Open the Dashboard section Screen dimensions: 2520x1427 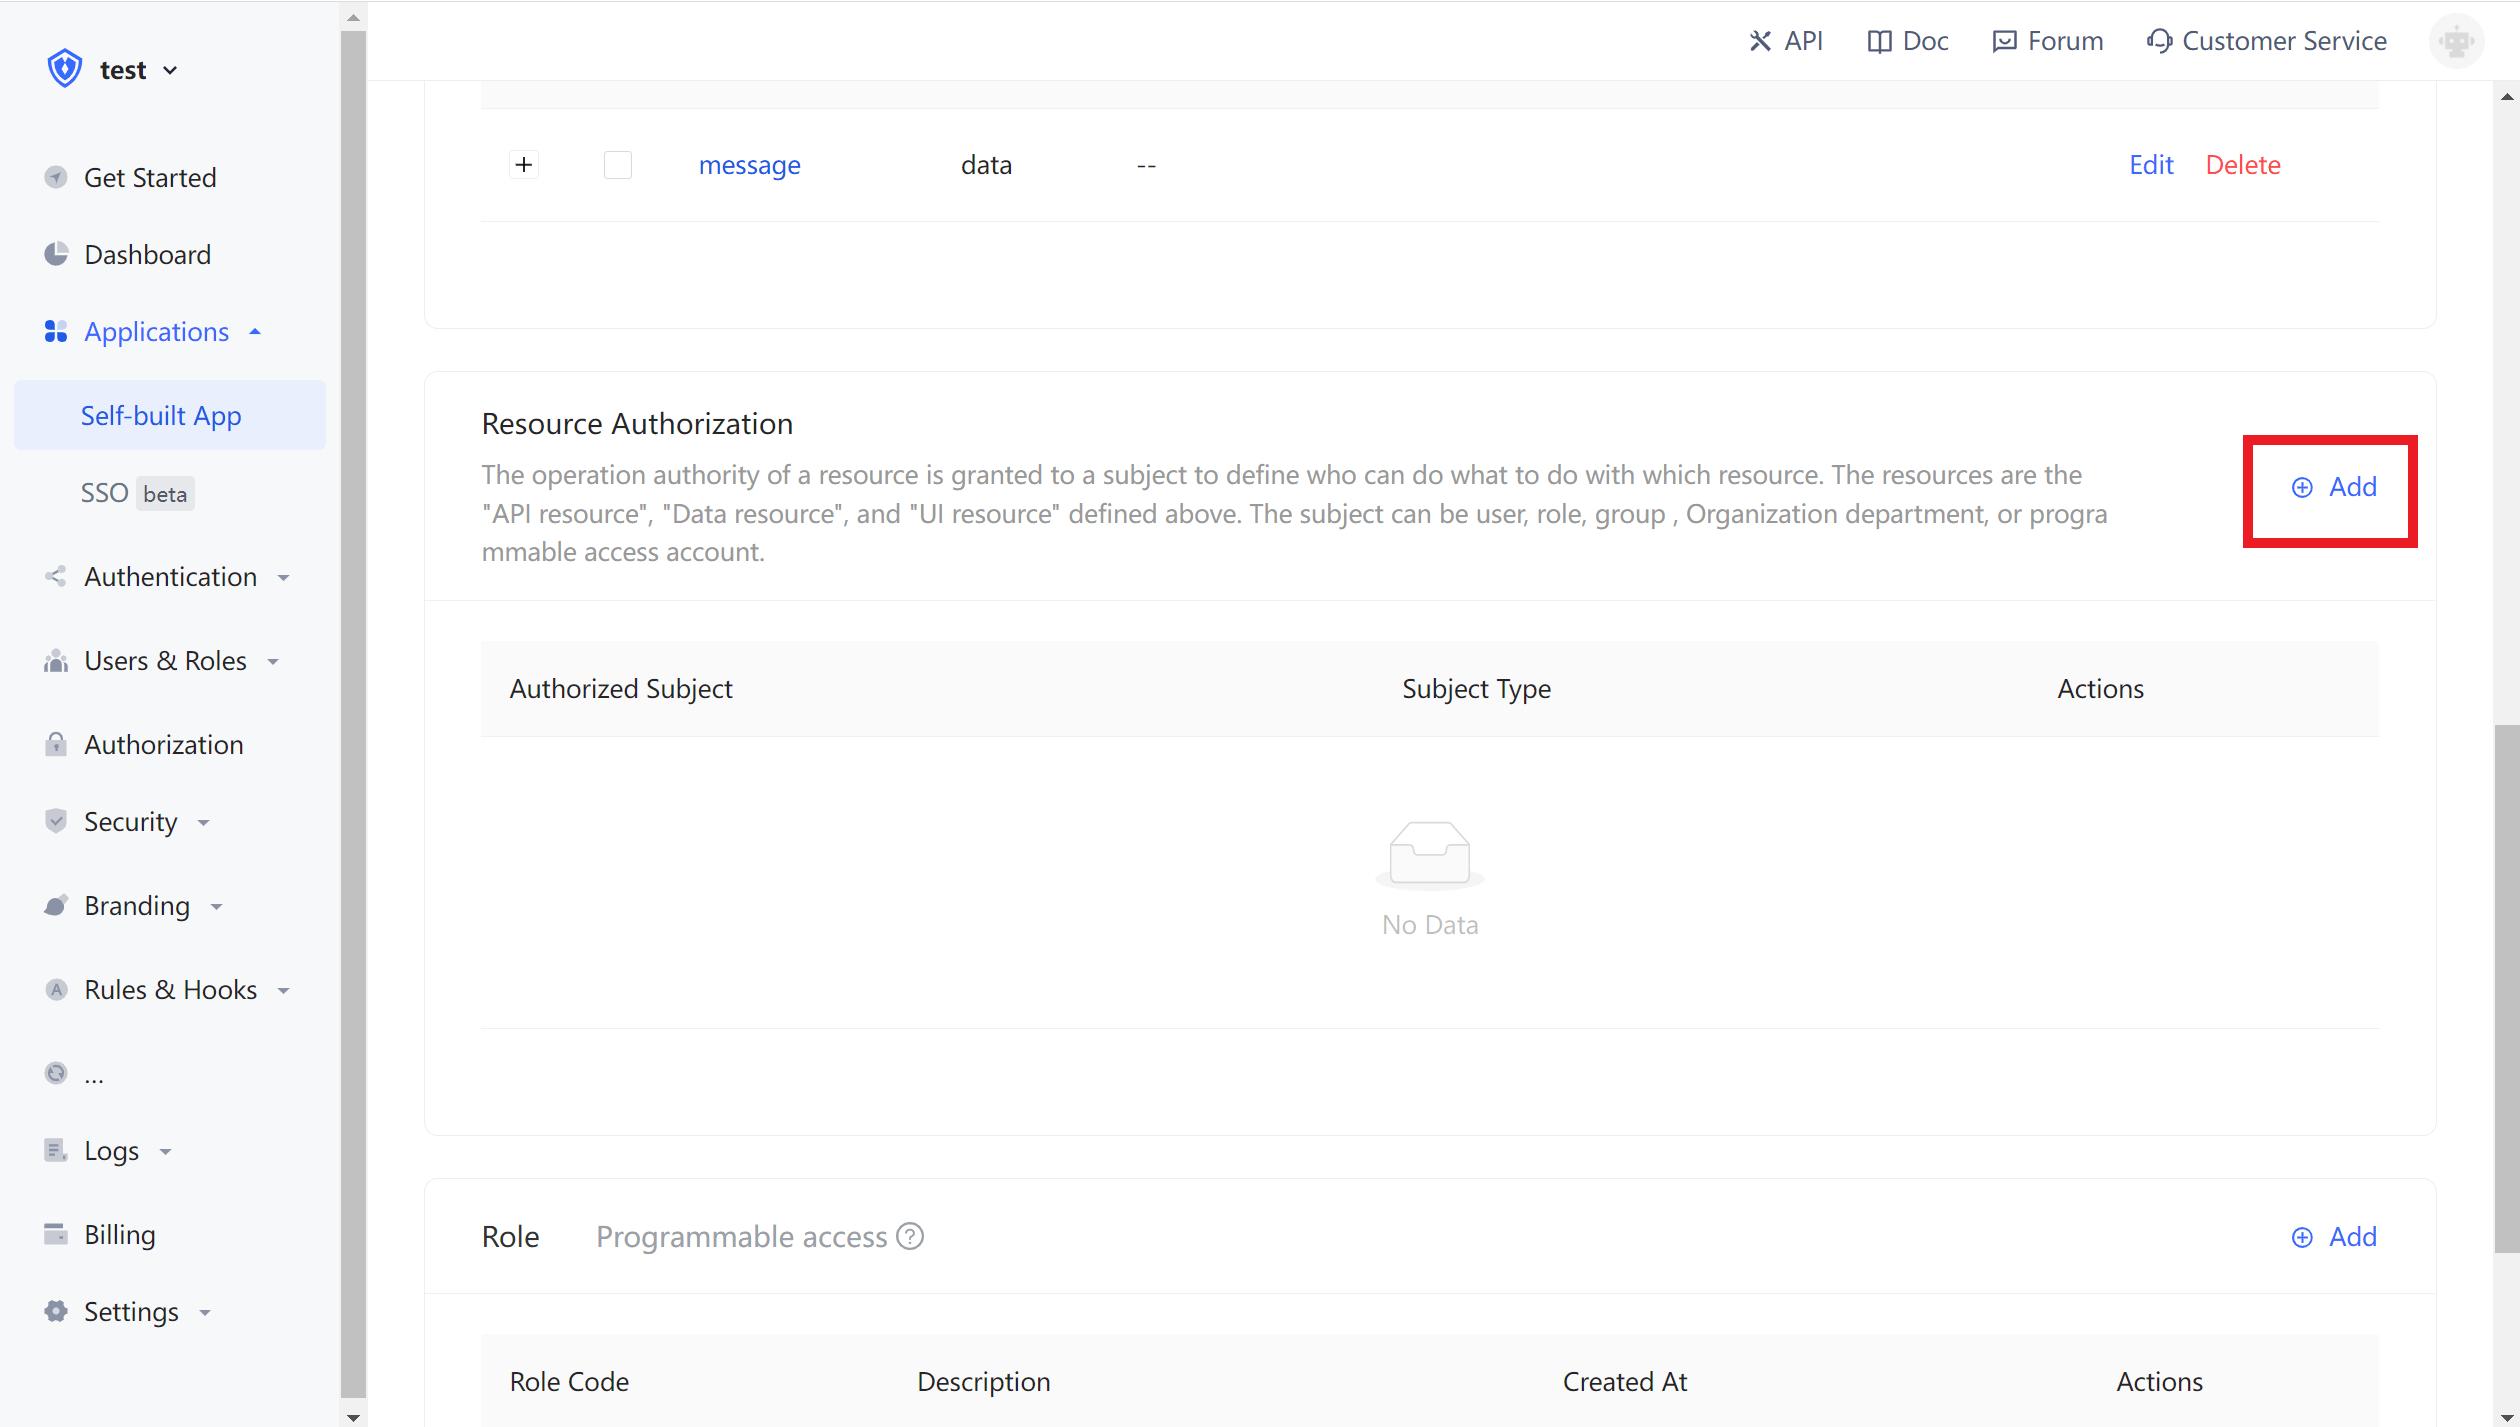coord(148,254)
